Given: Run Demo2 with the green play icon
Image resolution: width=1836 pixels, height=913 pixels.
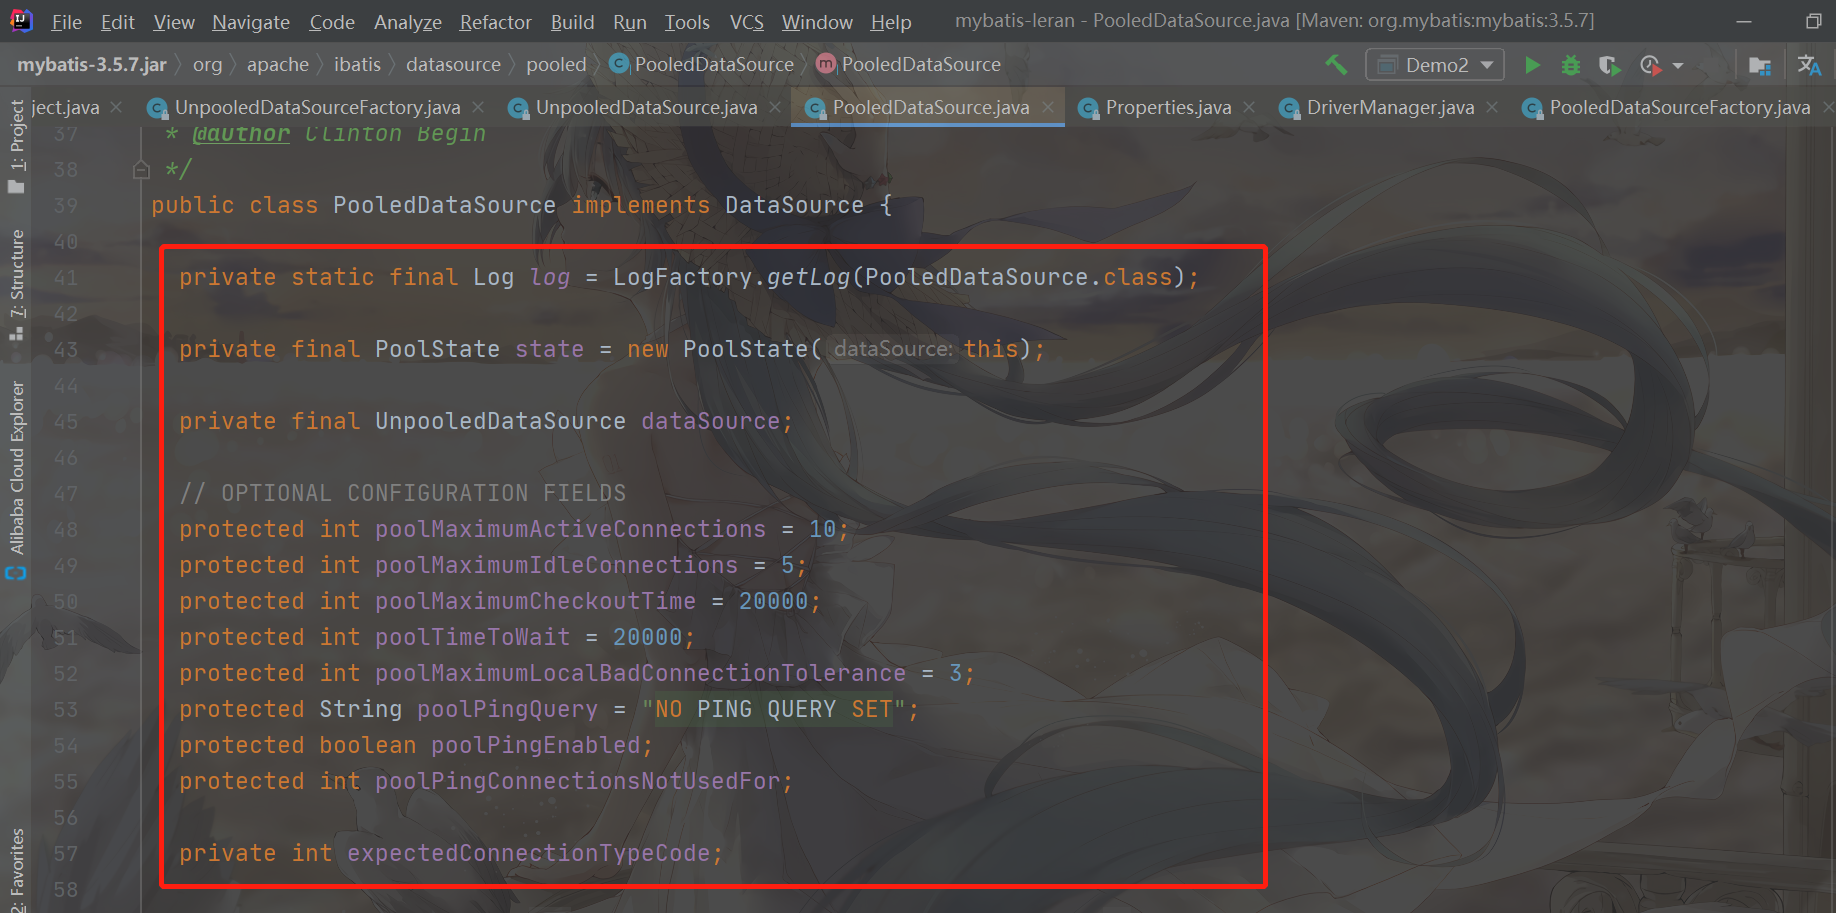Looking at the screenshot, I should pyautogui.click(x=1531, y=65).
